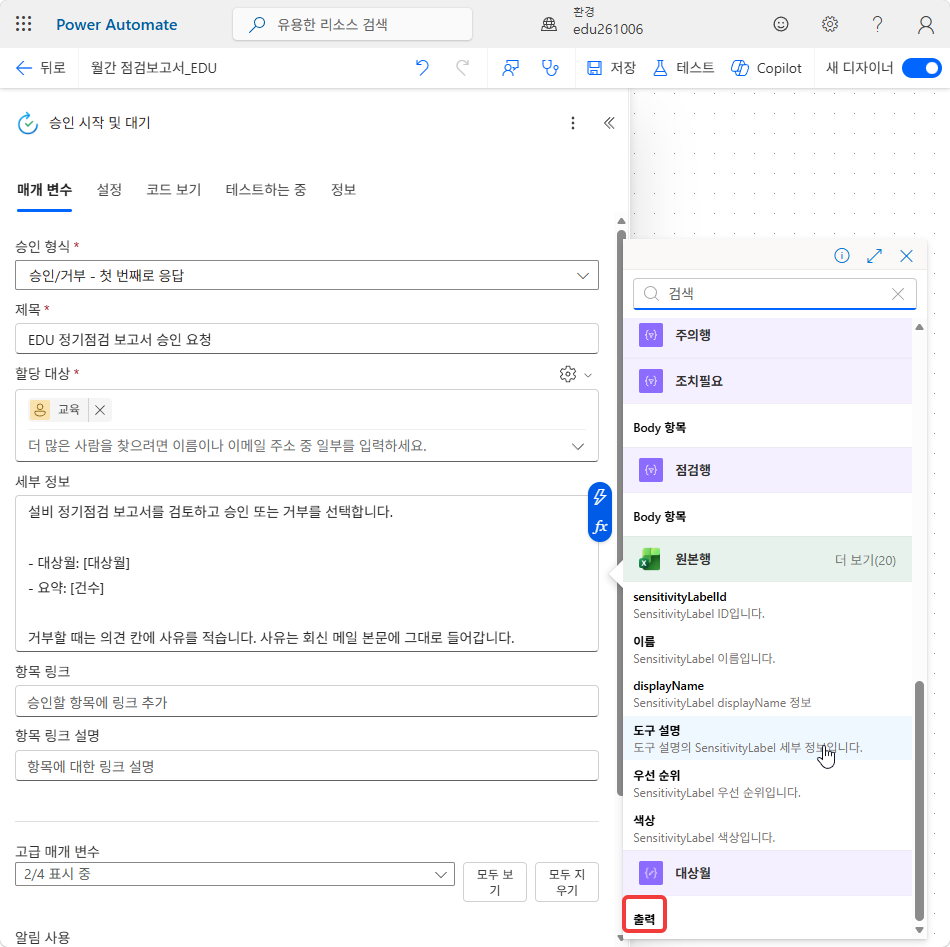Close the dynamic content panel
Screen dimensions: 950x947
tap(906, 256)
